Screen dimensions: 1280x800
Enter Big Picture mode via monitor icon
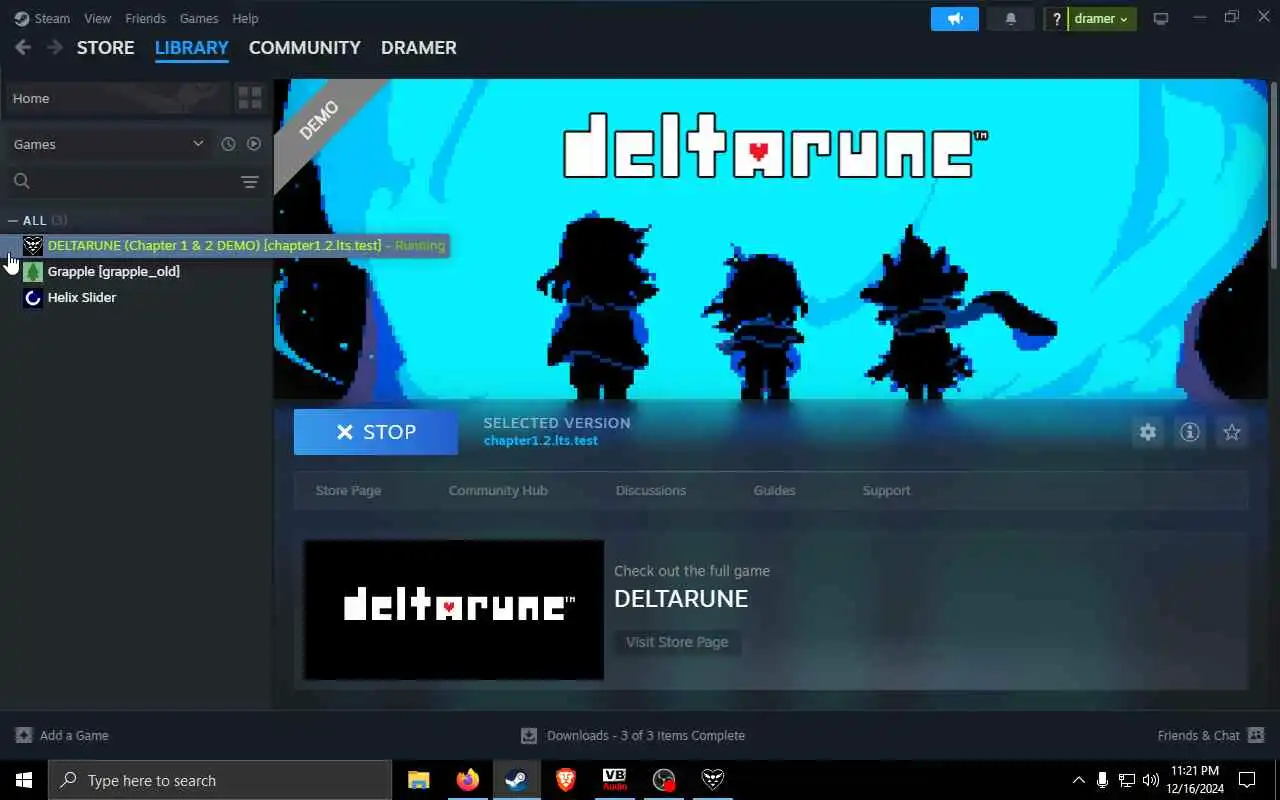click(1161, 18)
